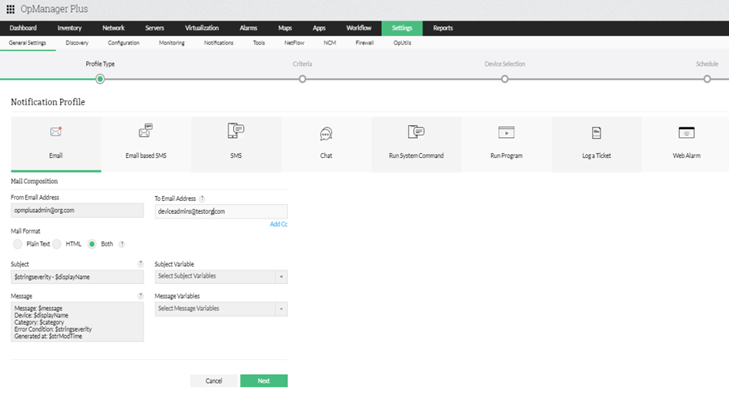Open the Servers menu

[154, 28]
